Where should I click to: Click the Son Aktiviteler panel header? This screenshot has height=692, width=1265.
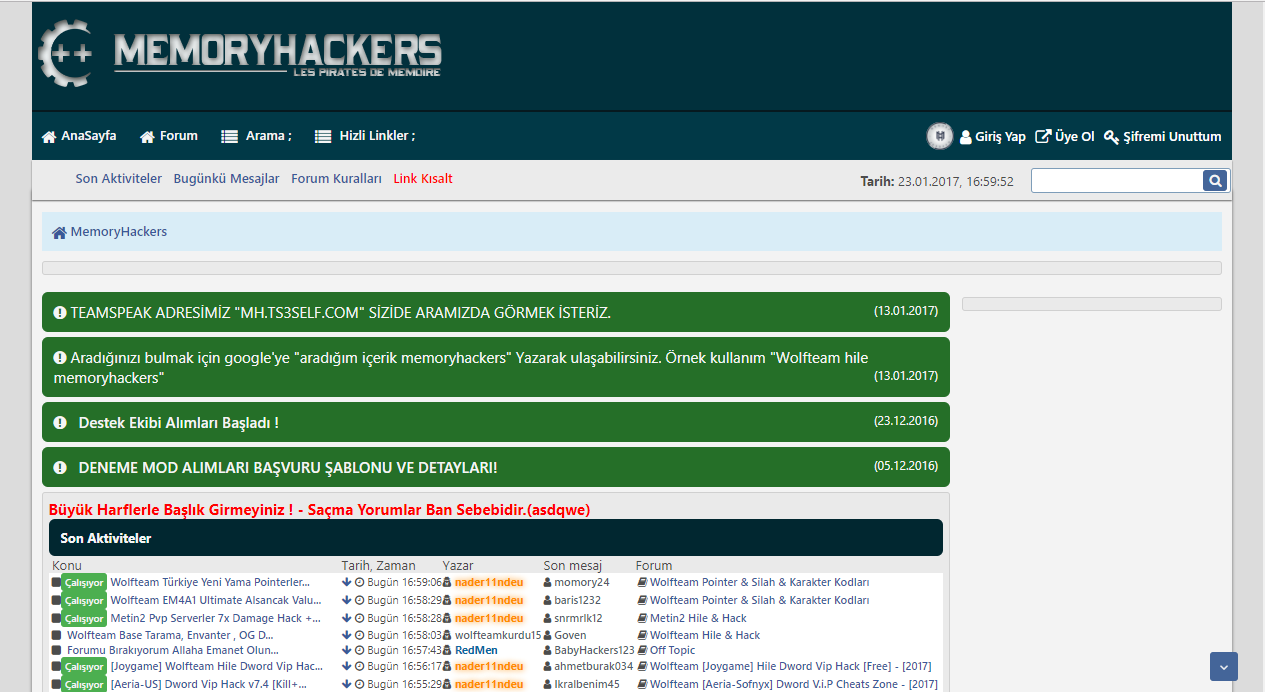click(x=496, y=538)
